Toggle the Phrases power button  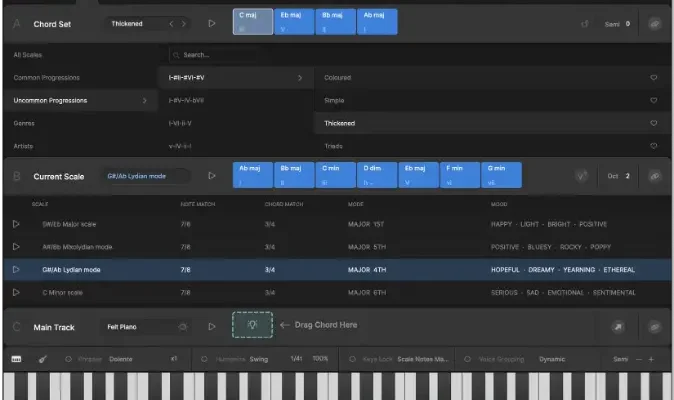tap(68, 359)
